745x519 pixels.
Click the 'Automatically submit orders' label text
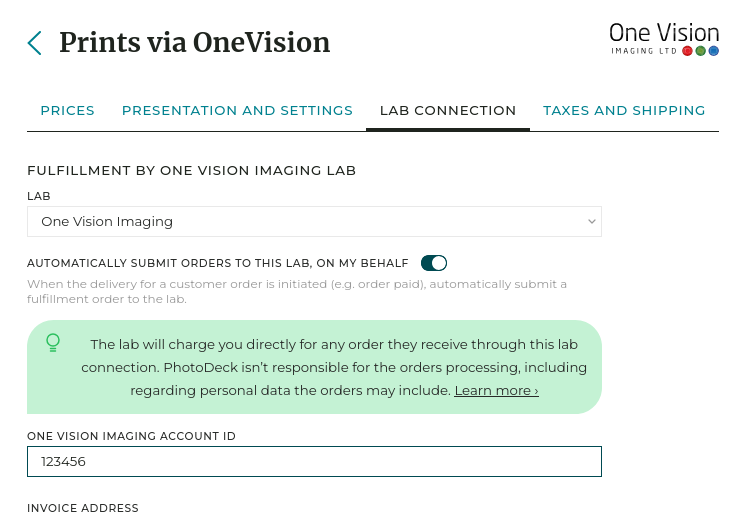point(217,263)
